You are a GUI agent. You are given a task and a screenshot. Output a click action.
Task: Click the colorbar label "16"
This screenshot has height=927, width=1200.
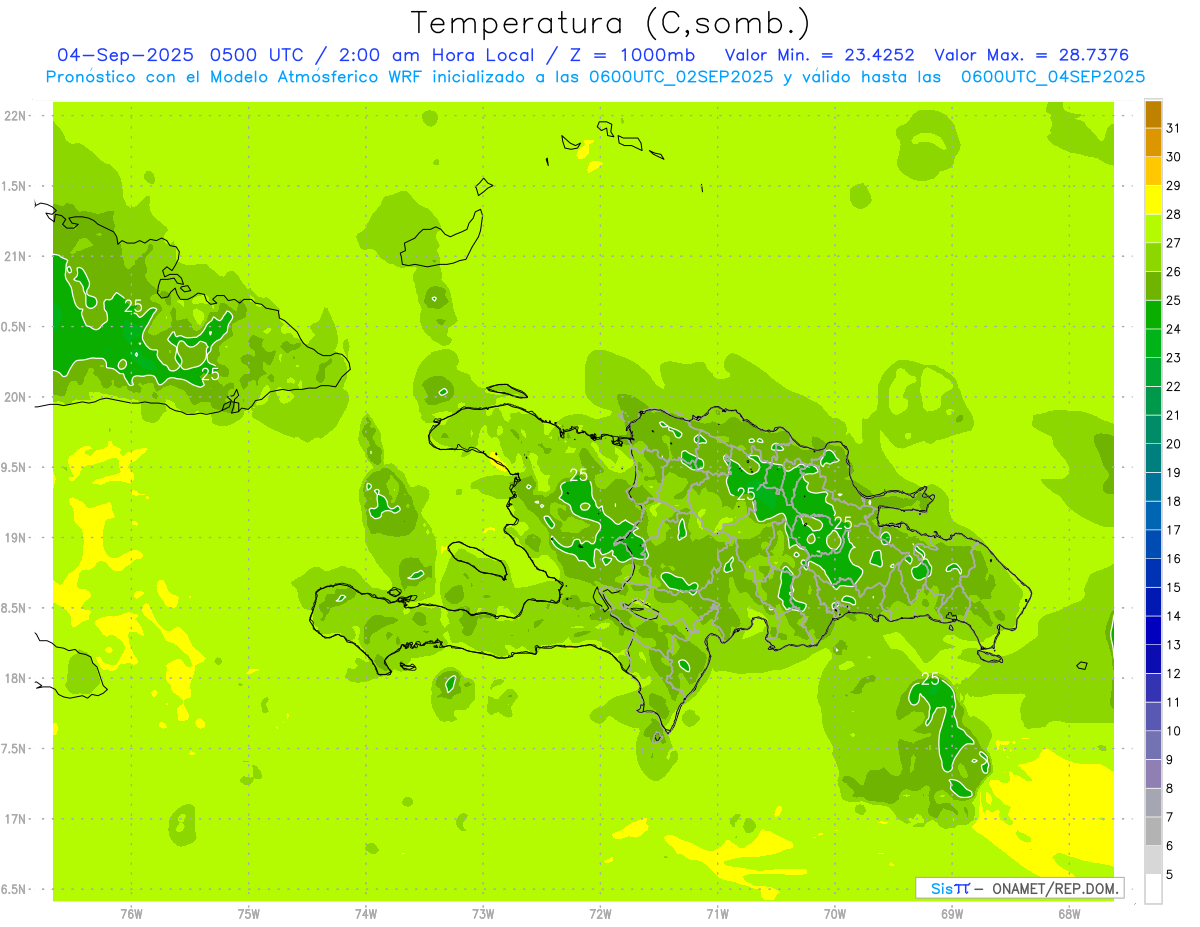[x=1174, y=559]
